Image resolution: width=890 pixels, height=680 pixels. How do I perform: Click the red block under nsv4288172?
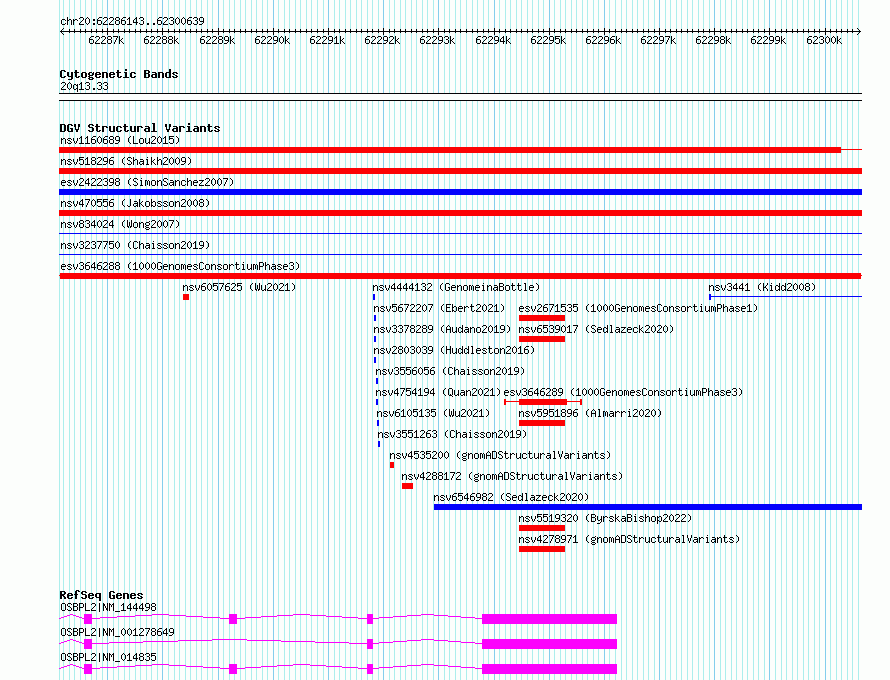coord(407,486)
